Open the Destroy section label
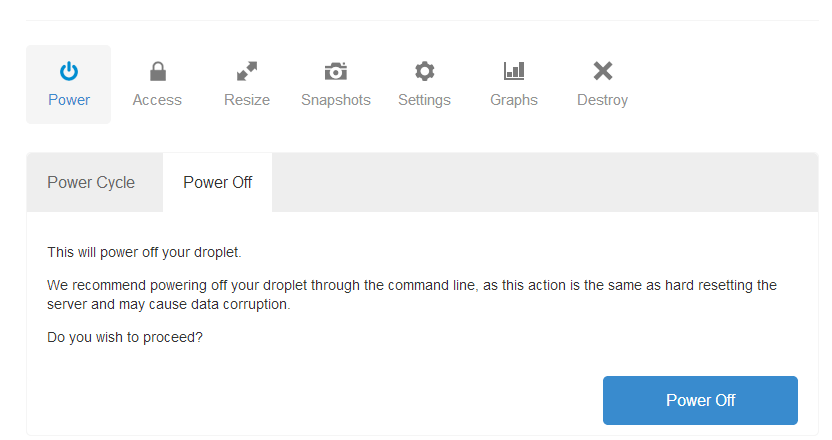Viewport: 832px width, 440px height. click(602, 100)
